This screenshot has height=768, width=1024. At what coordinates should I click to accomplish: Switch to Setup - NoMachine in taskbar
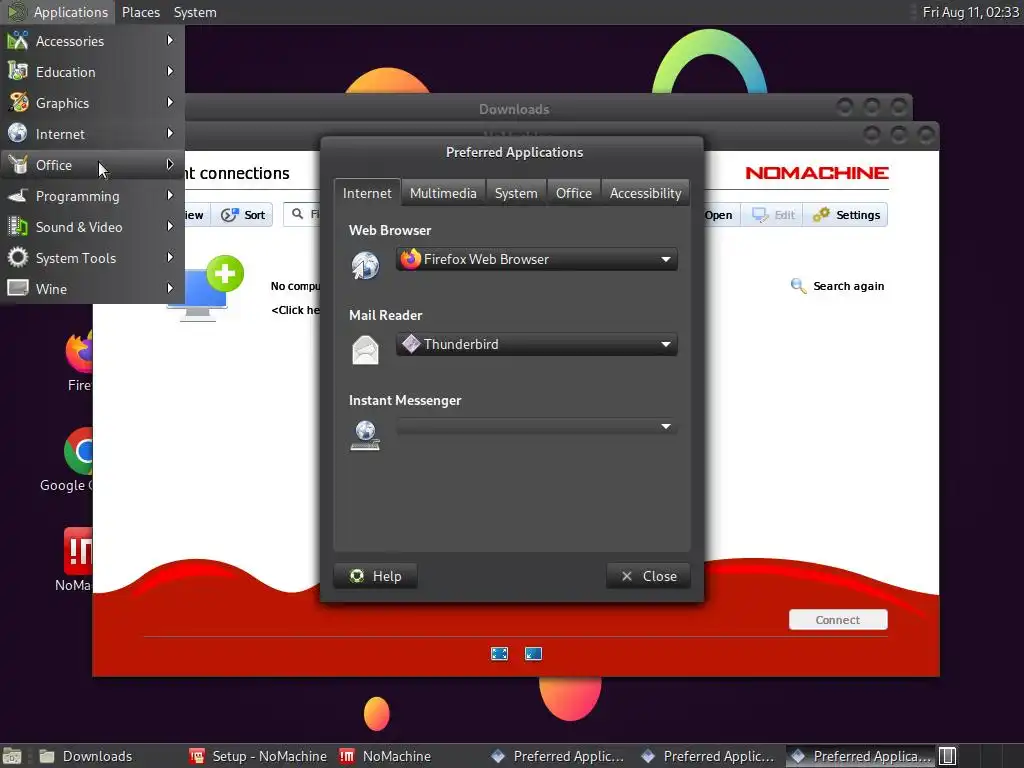259,756
